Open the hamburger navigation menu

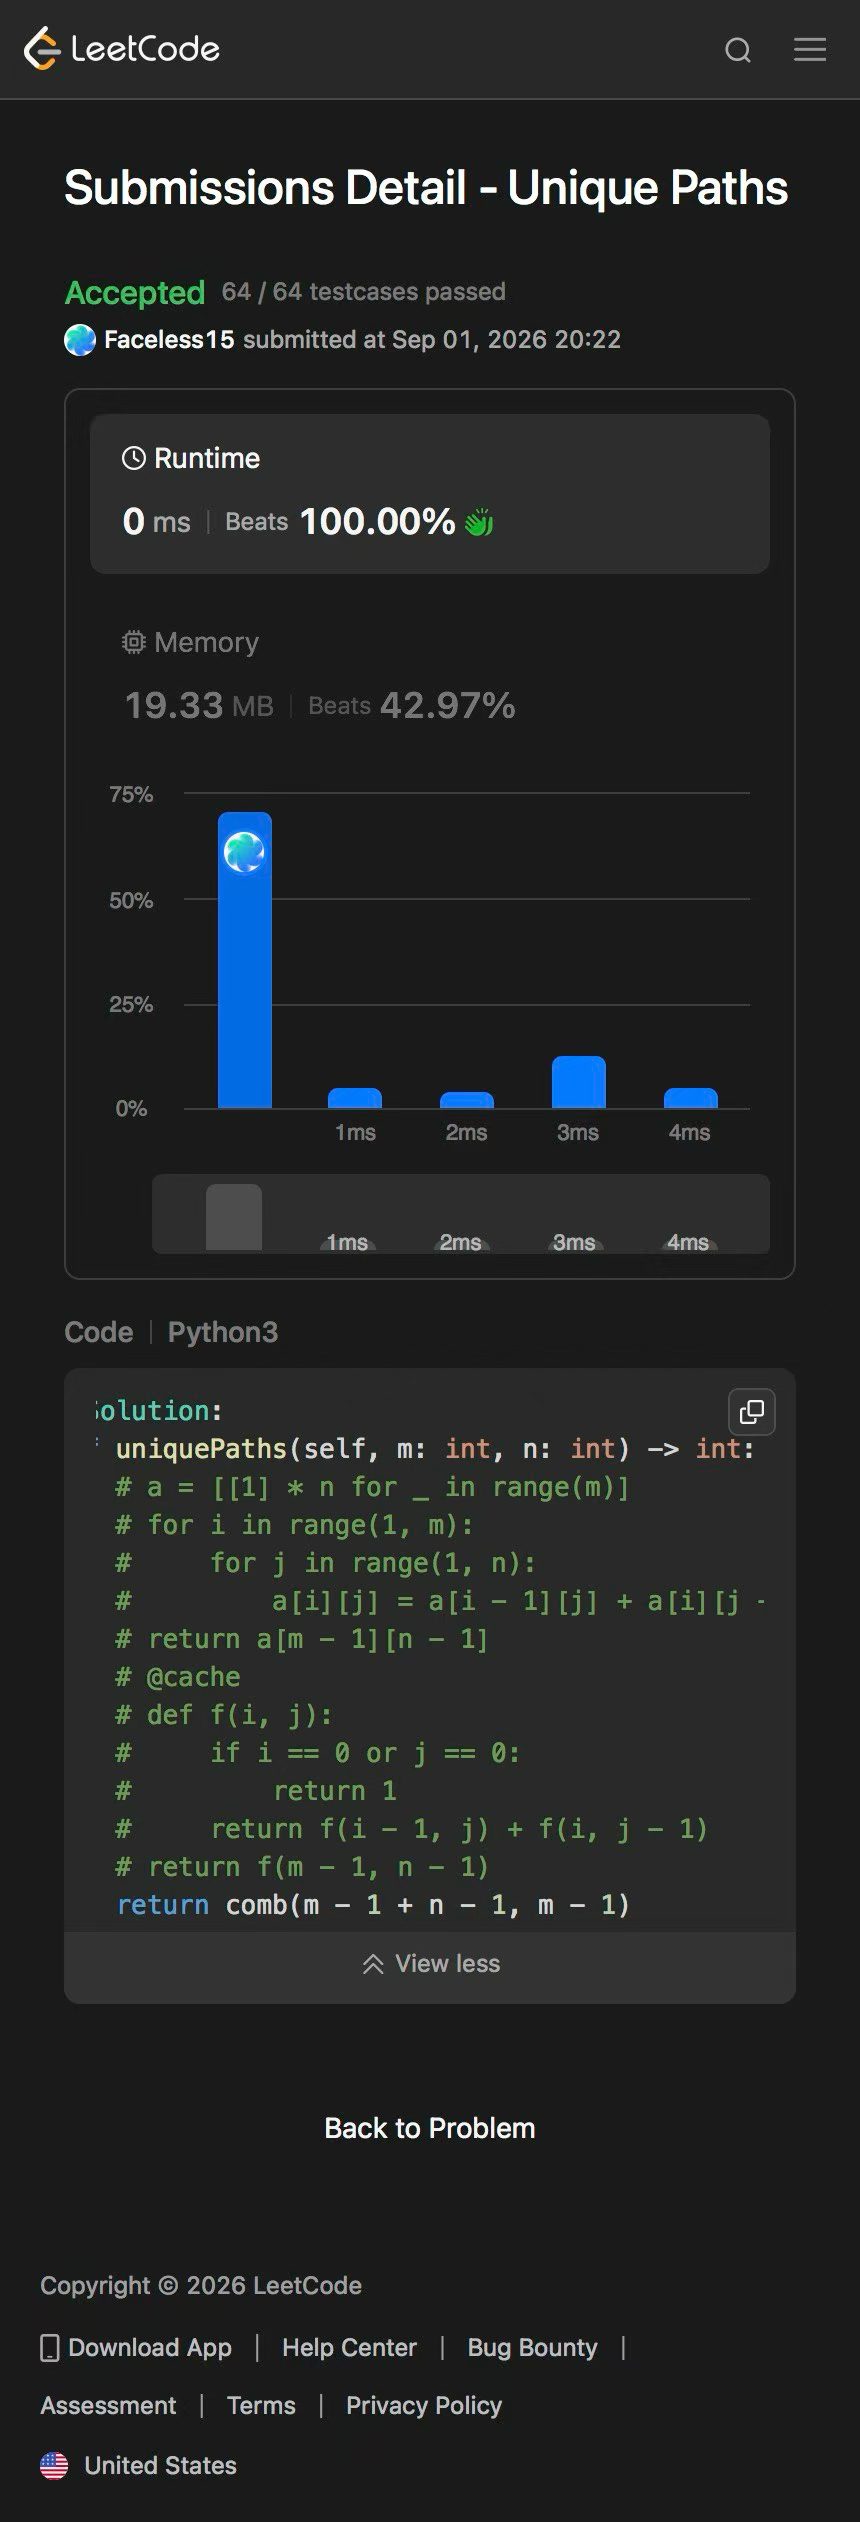(x=810, y=49)
